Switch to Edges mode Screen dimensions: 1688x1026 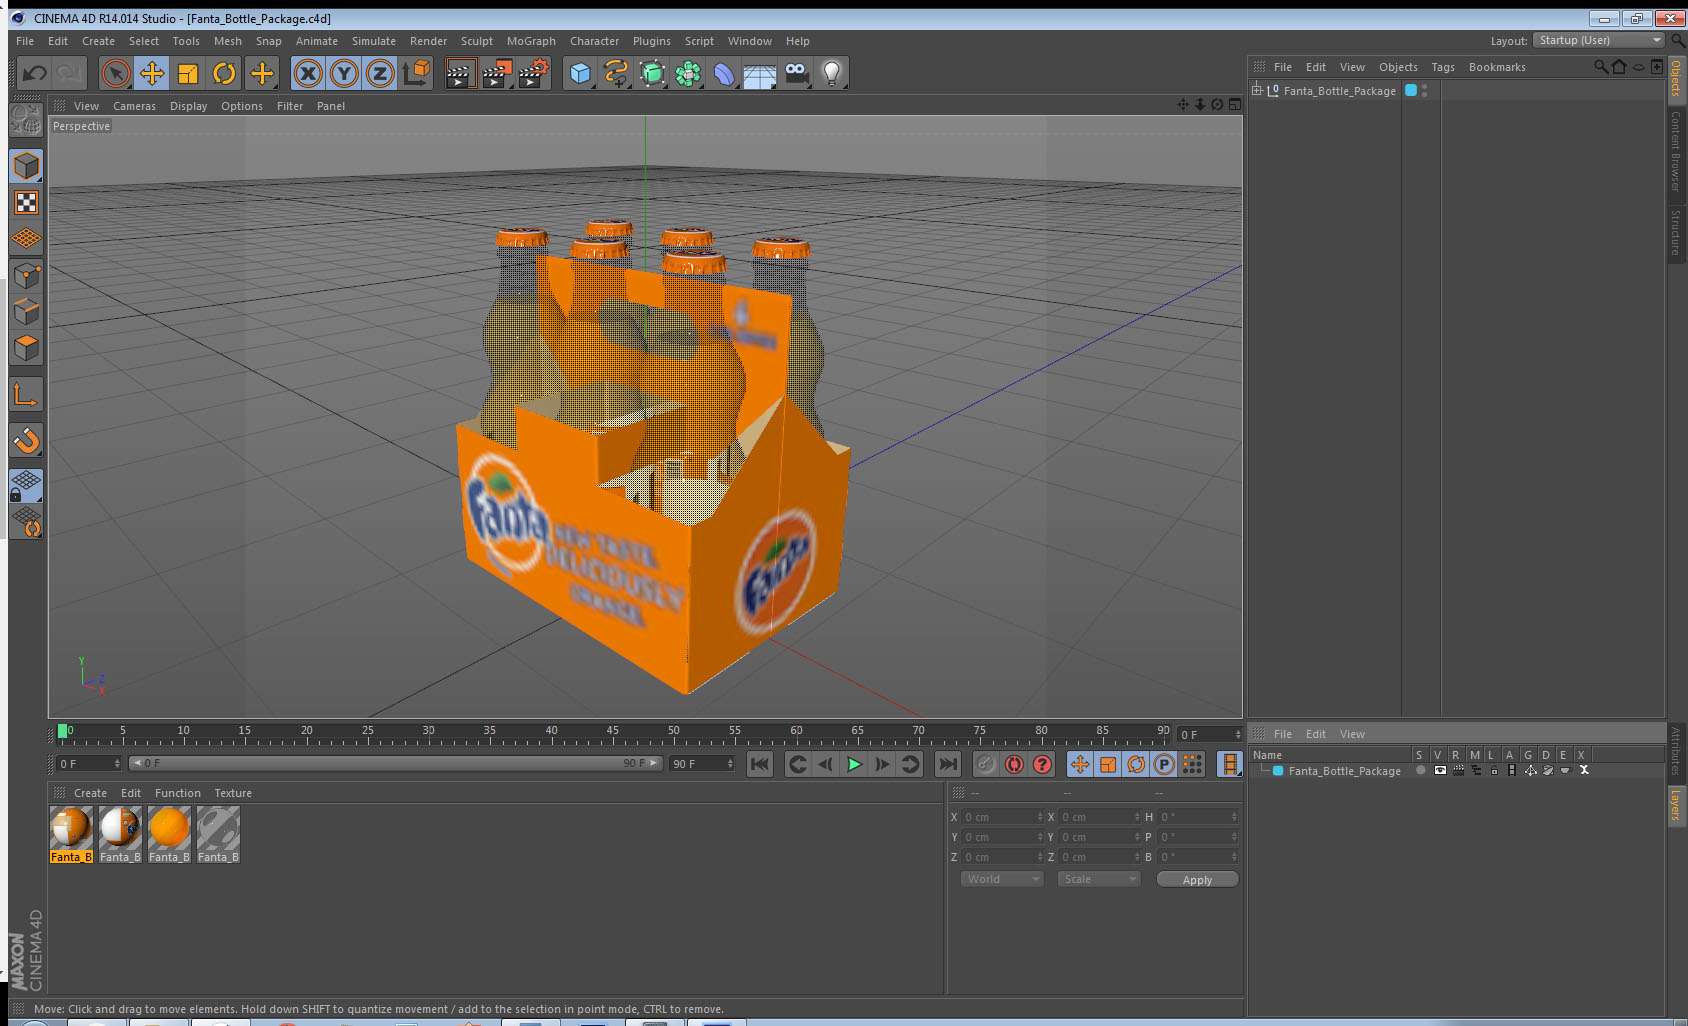click(27, 311)
